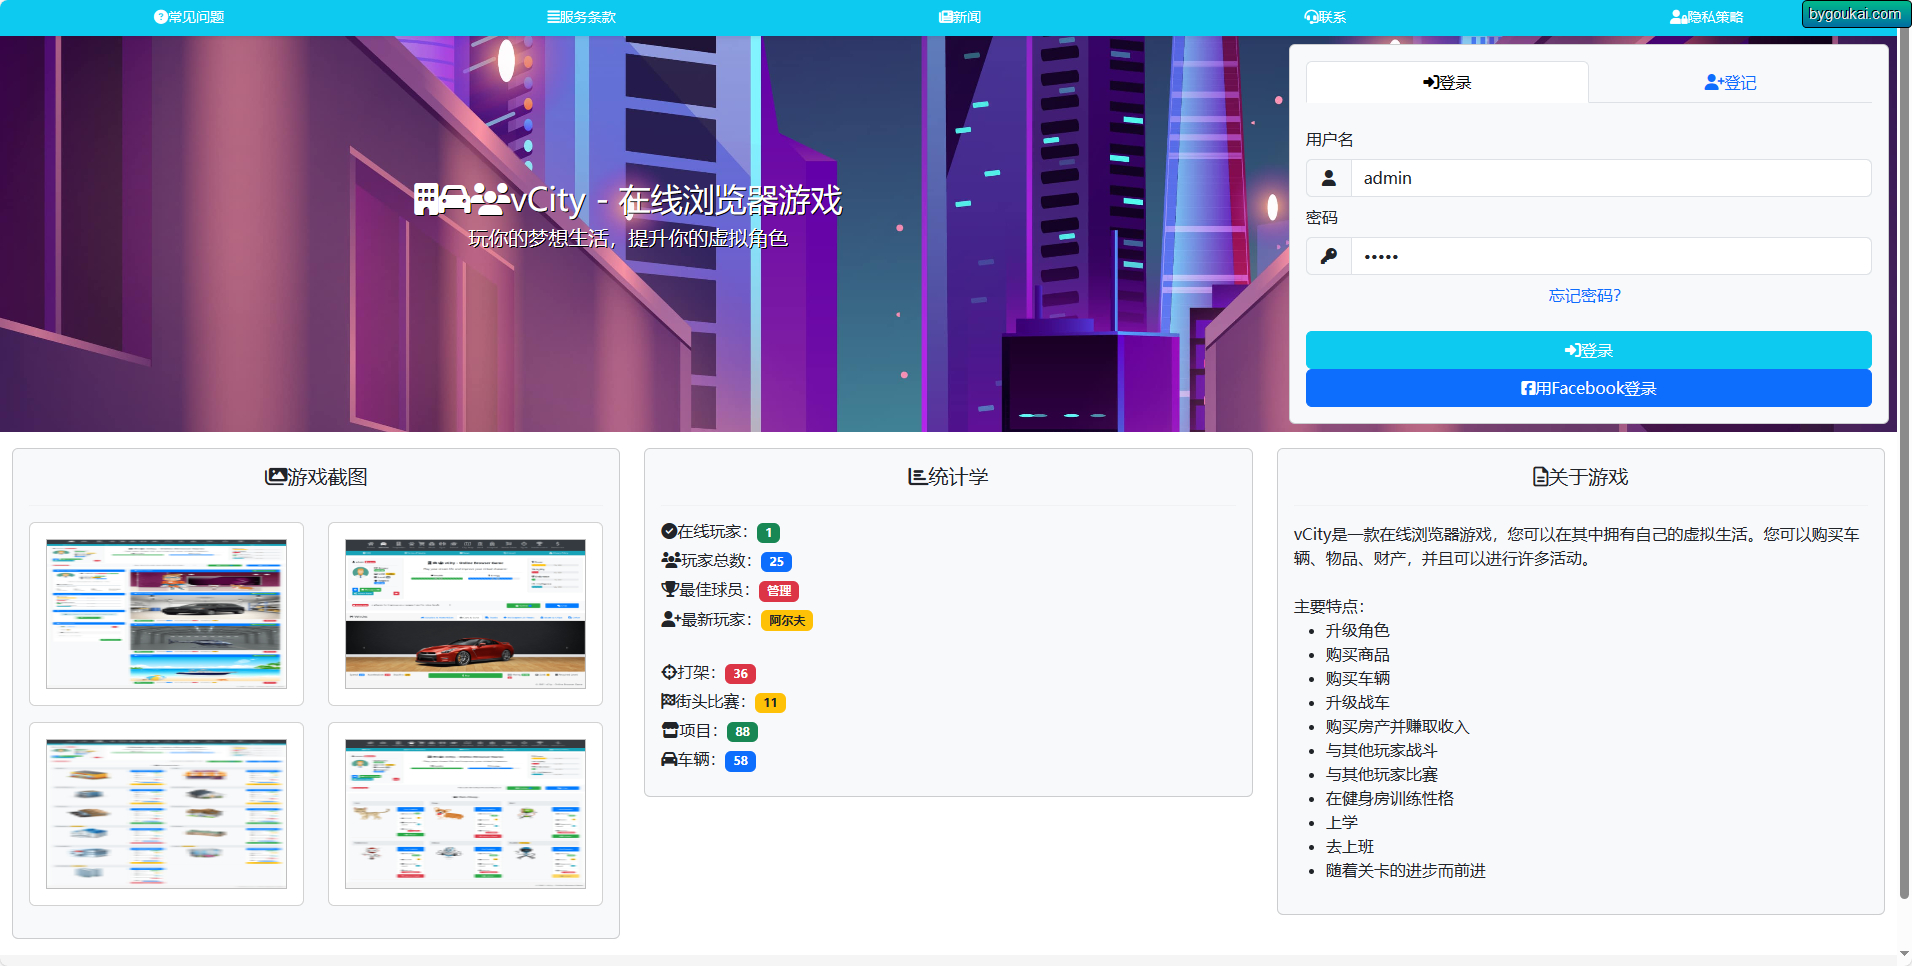Switch to the 登记 register tab

click(1730, 83)
